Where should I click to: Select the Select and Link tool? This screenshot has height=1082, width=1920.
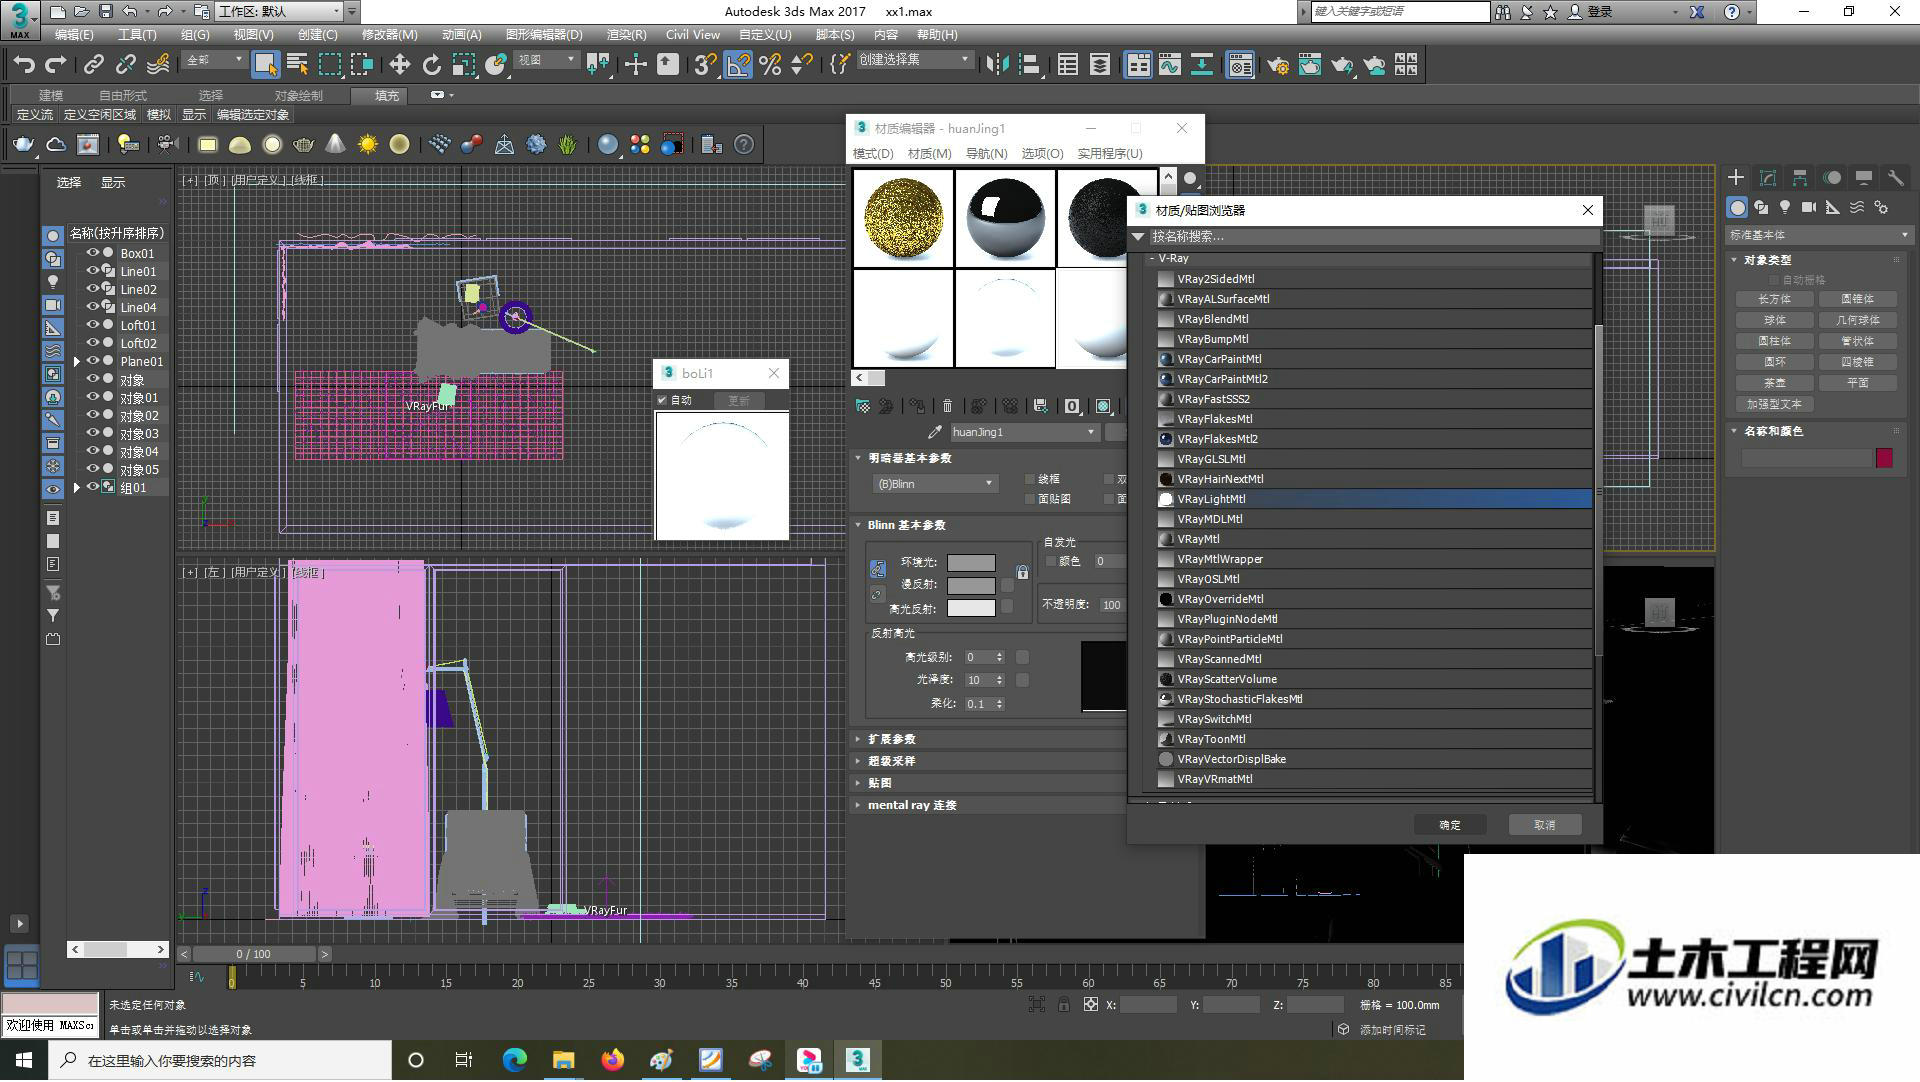click(93, 65)
